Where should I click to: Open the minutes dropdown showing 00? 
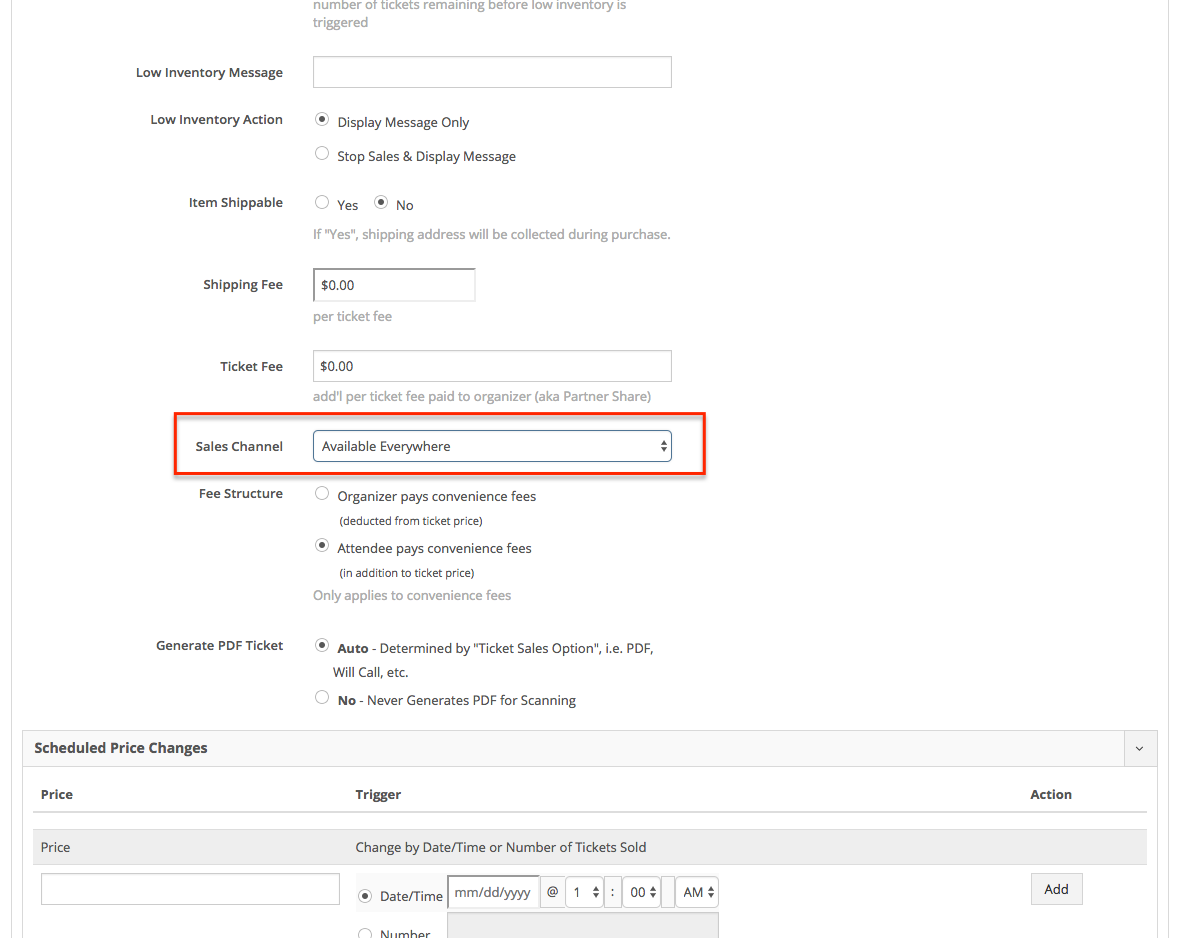click(x=641, y=892)
